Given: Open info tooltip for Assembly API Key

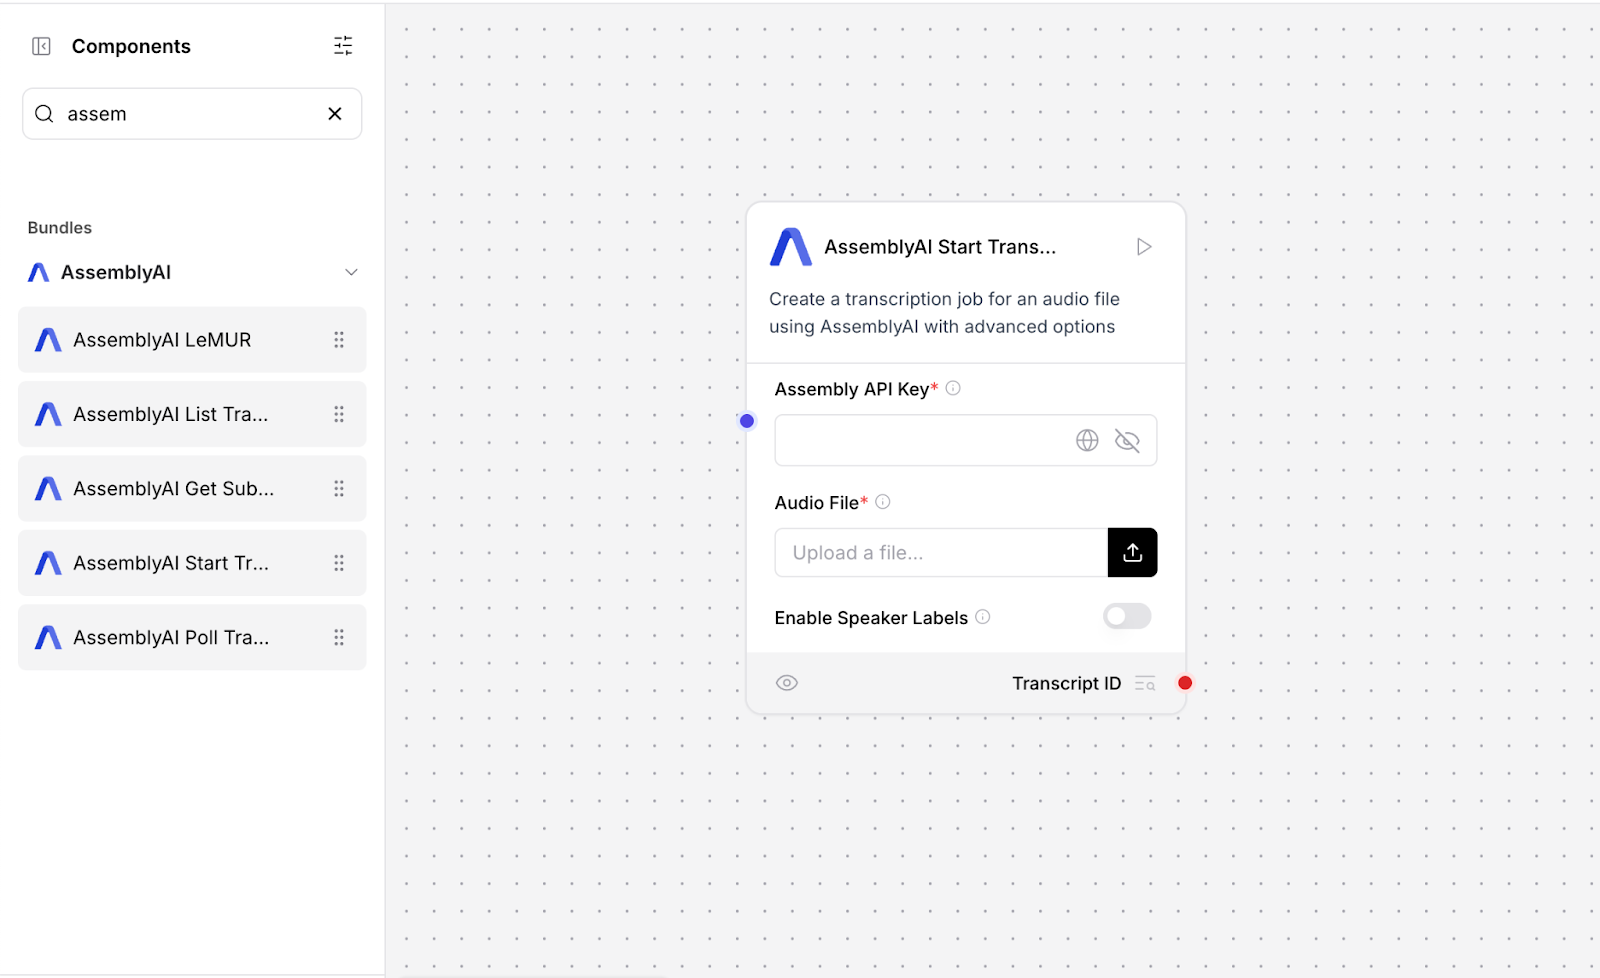Looking at the screenshot, I should (953, 388).
